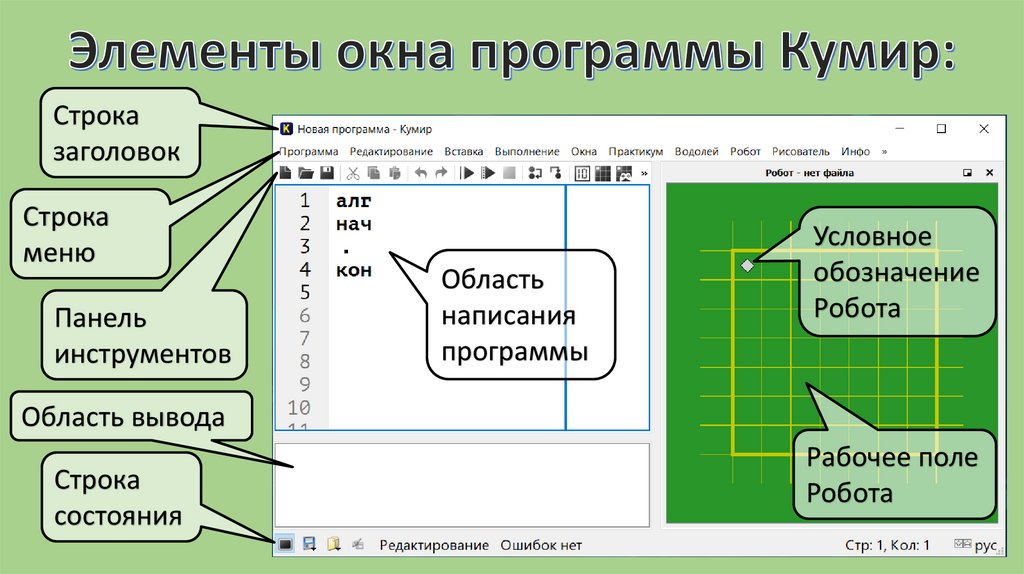Place cursor on the кон line
Image resolution: width=1024 pixels, height=574 pixels.
353,270
